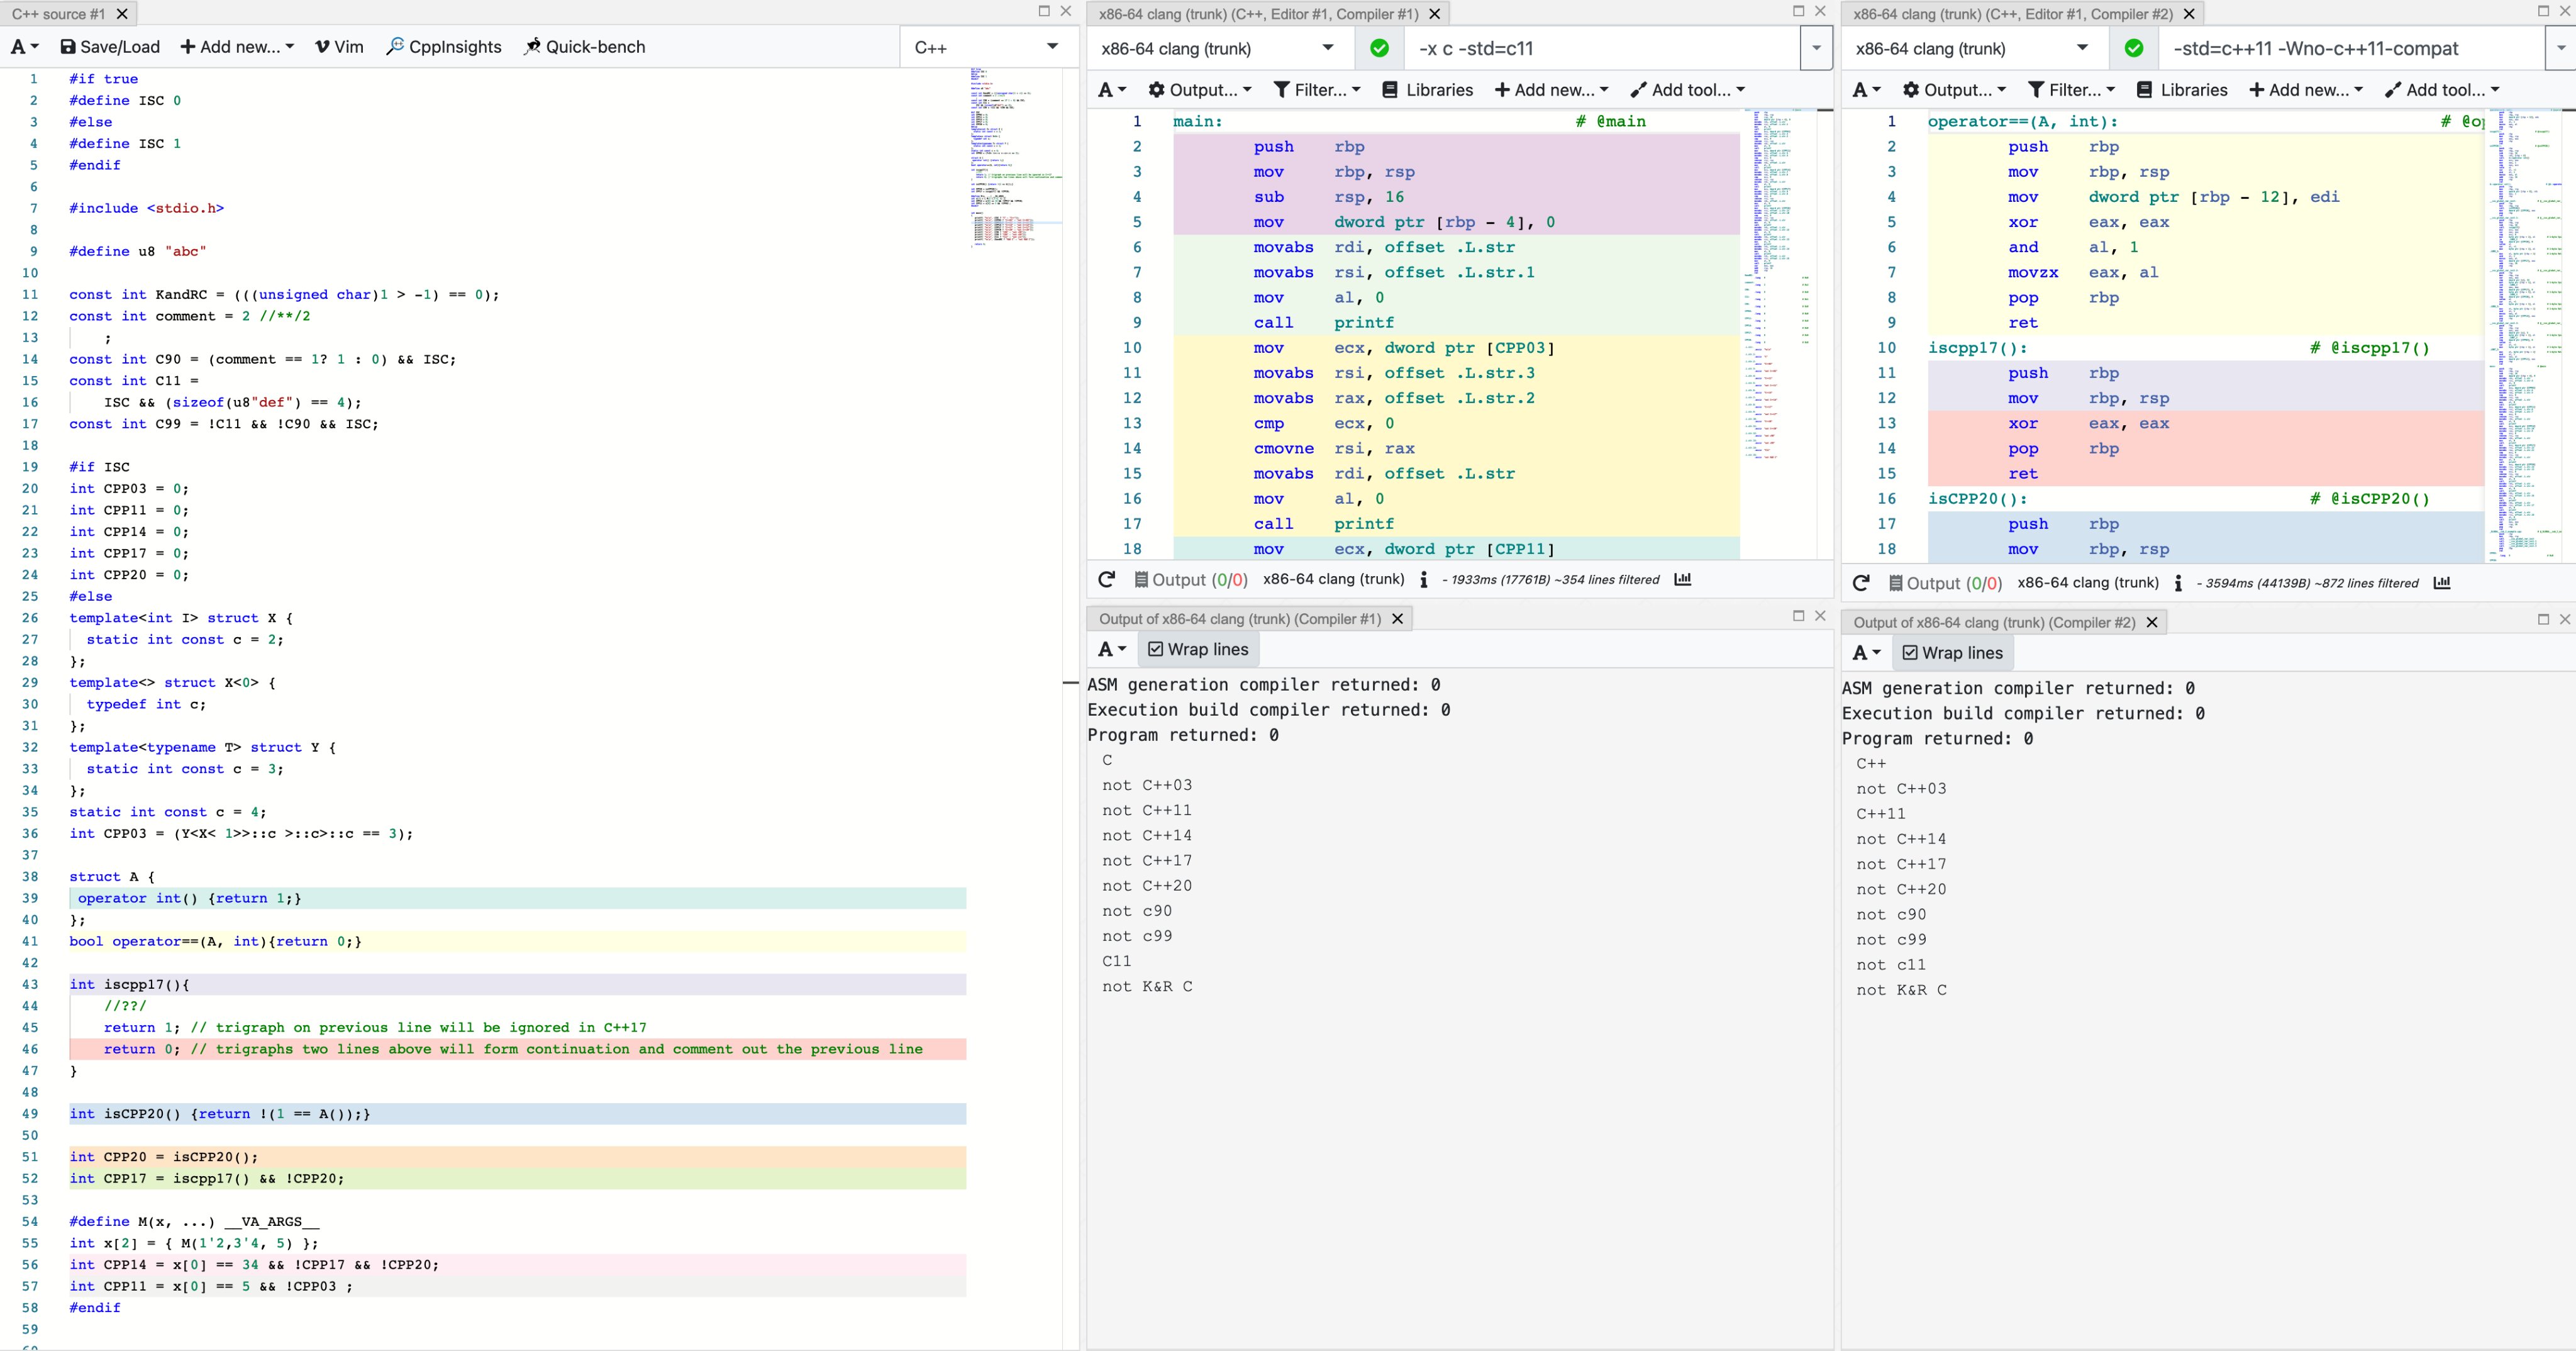Screen dimensions: 2576x1351
Task: Expand the editor's 'Add new...' dropdown
Action: tap(237, 47)
